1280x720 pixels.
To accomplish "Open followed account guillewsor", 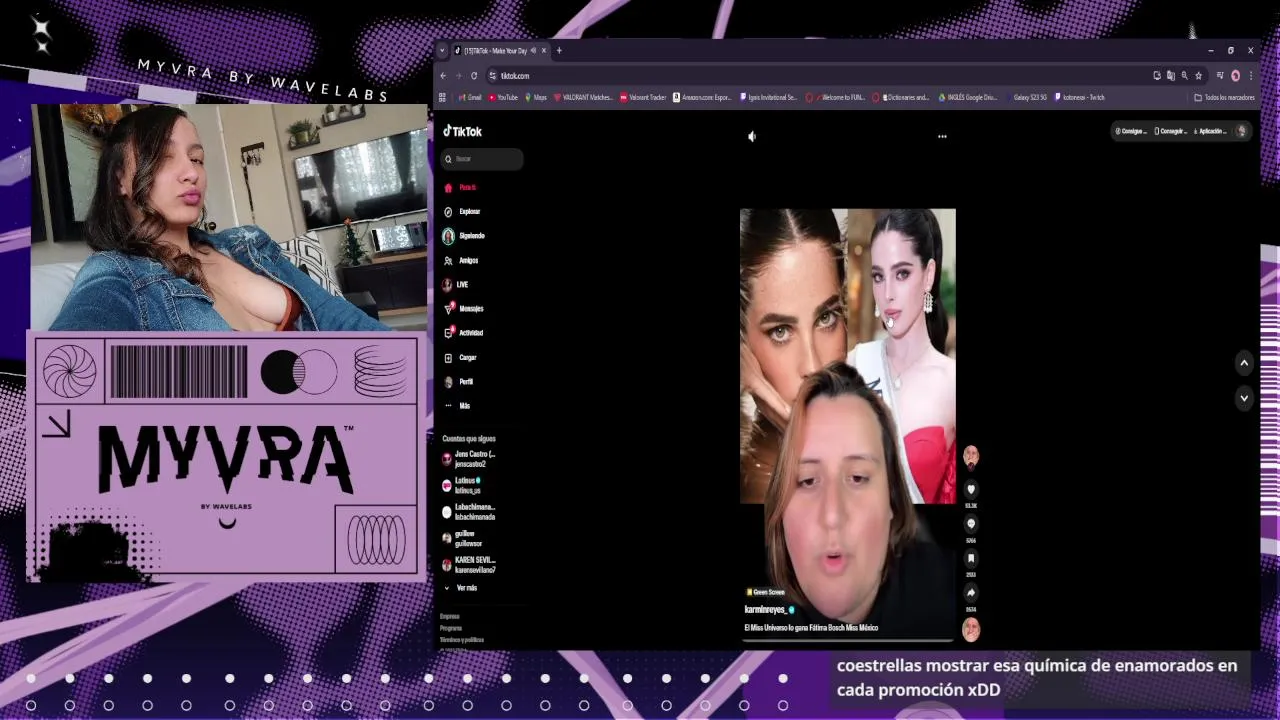I will tap(463, 538).
